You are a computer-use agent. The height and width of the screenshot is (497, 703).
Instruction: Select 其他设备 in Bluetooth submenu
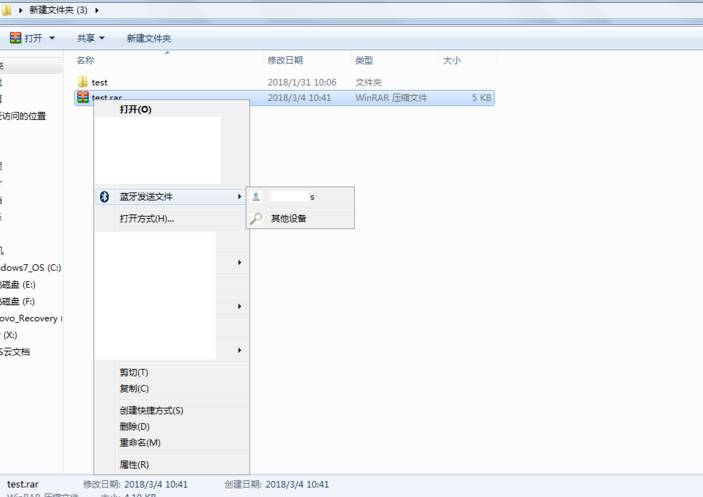point(289,218)
